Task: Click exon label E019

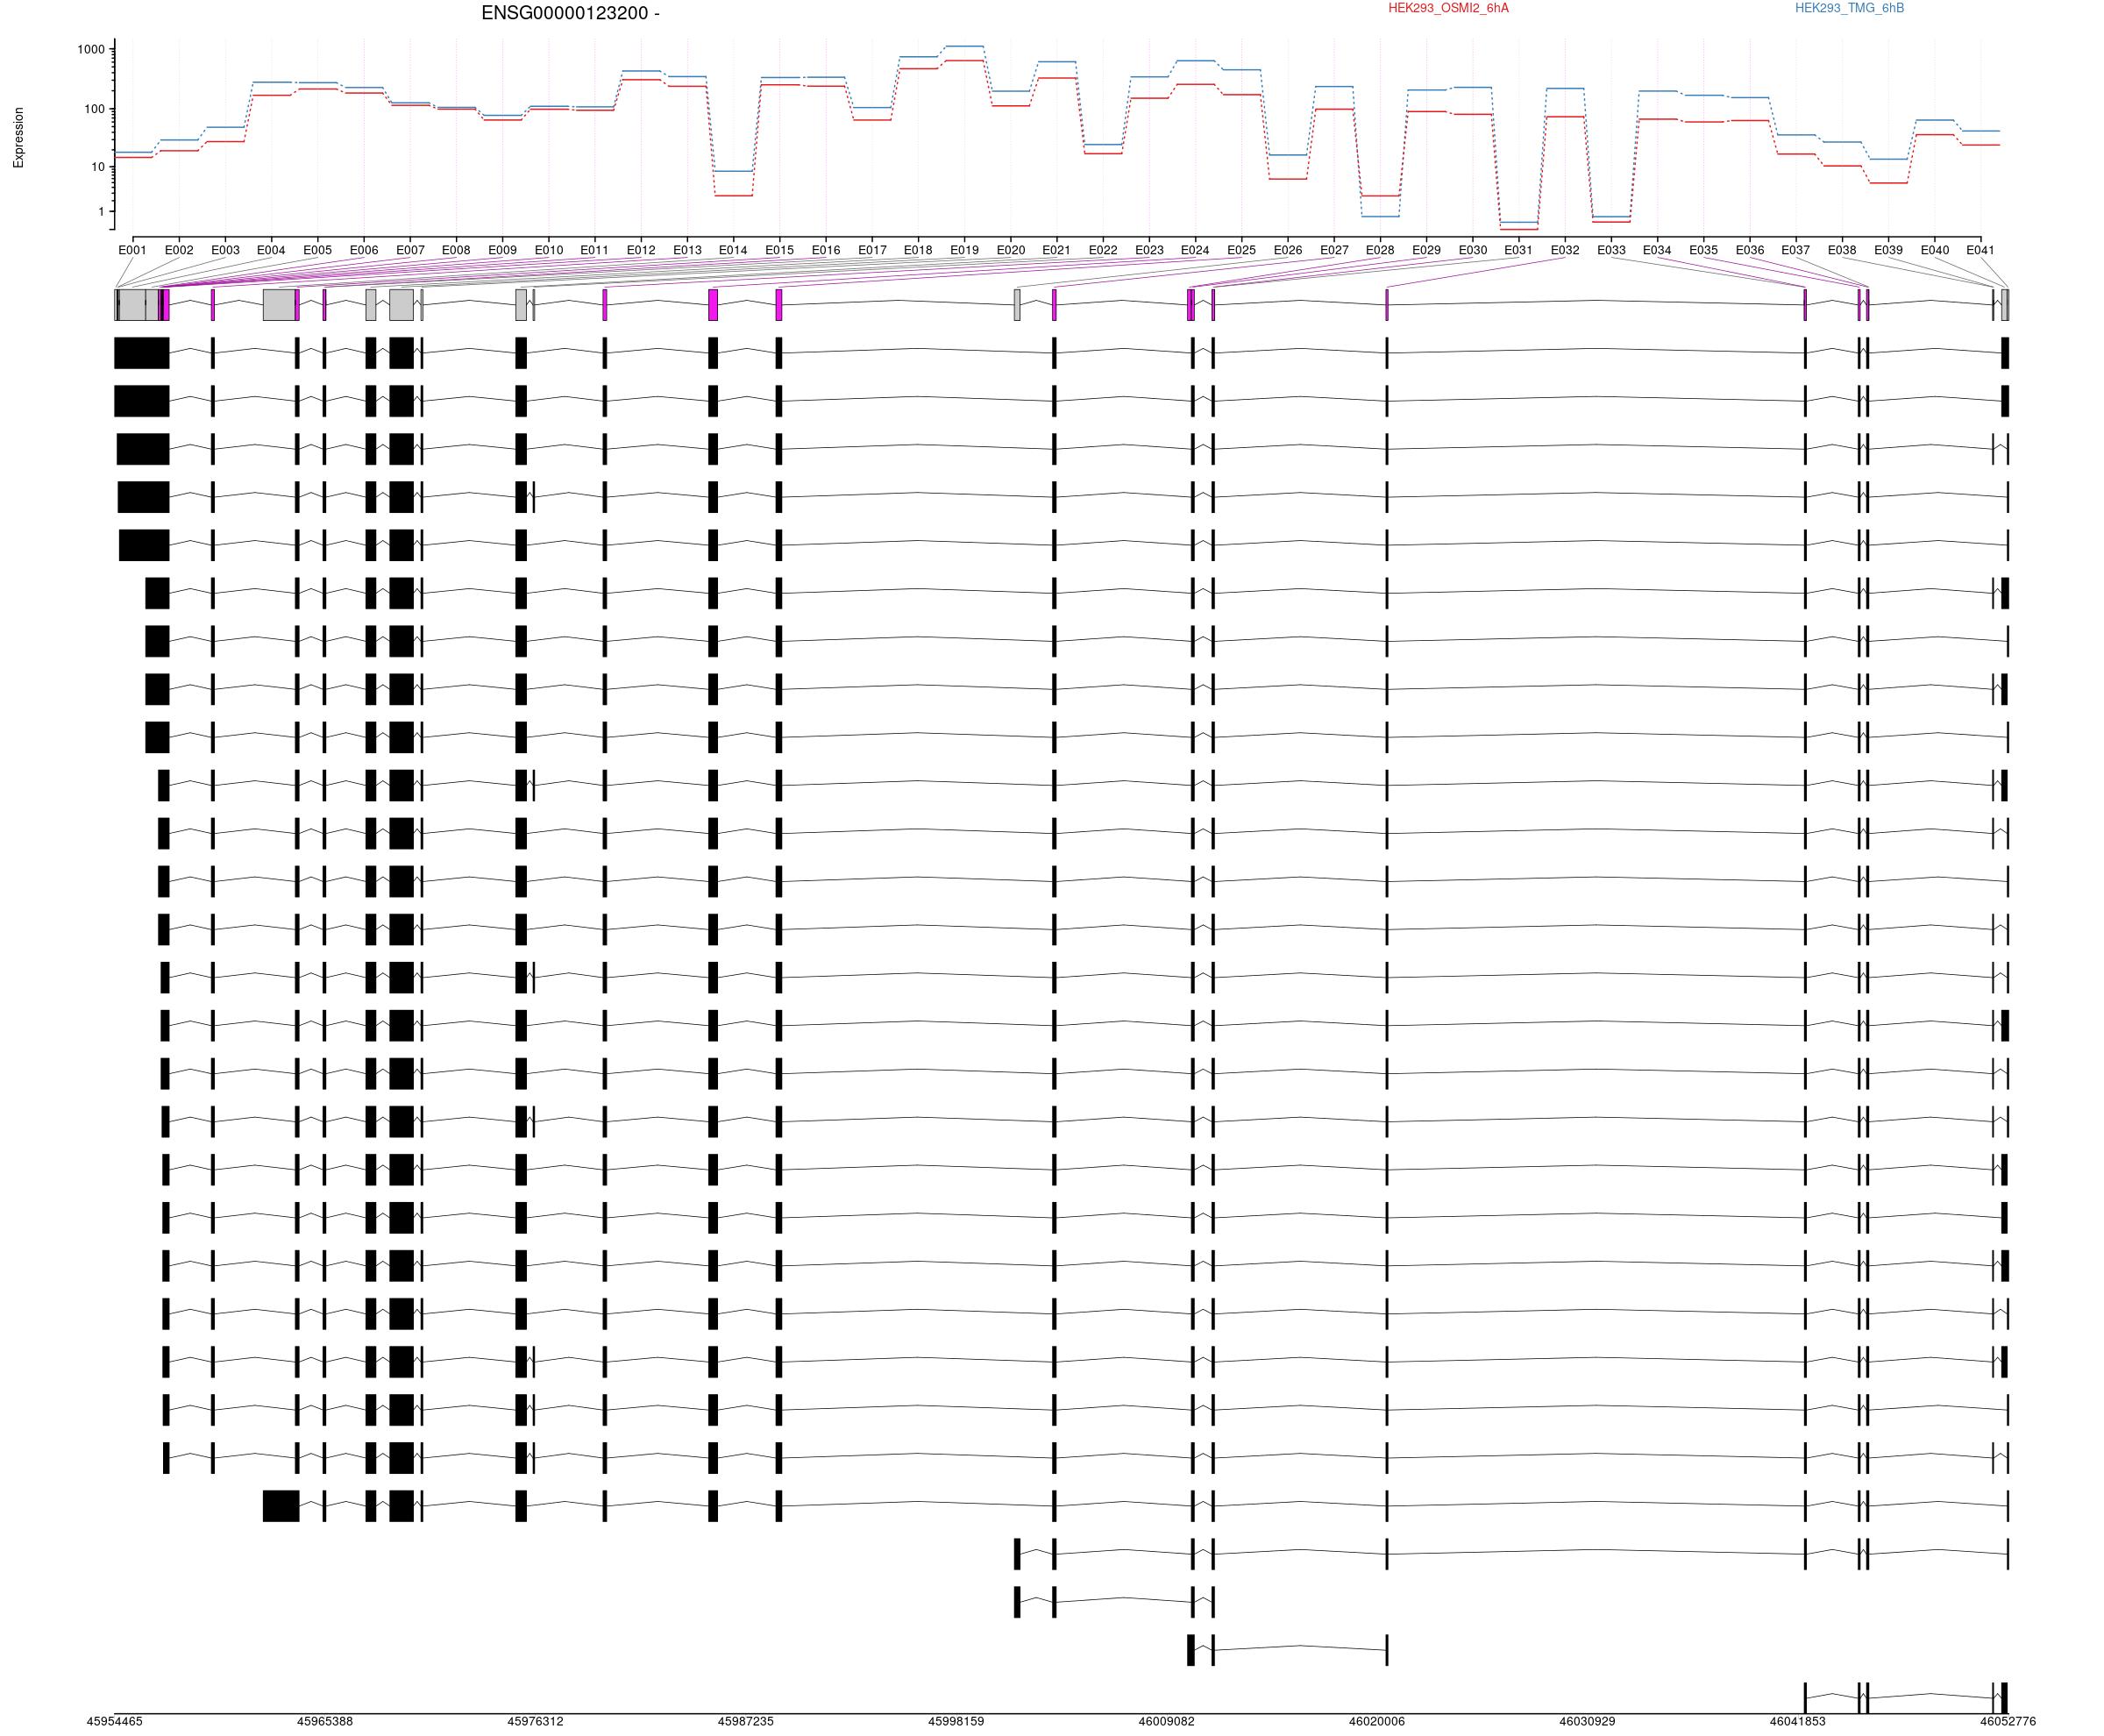Action: pyautogui.click(x=964, y=250)
